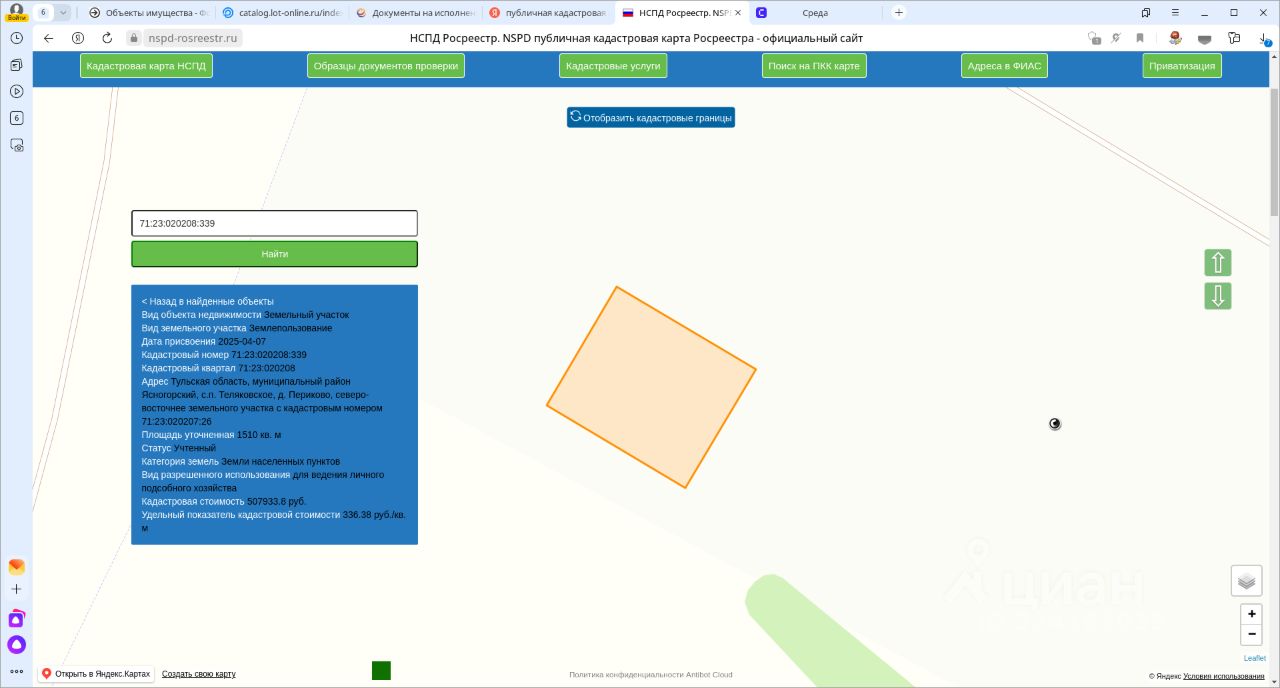This screenshot has height=688, width=1280.
Task: Switch to the Среда tab
Action: 813,13
